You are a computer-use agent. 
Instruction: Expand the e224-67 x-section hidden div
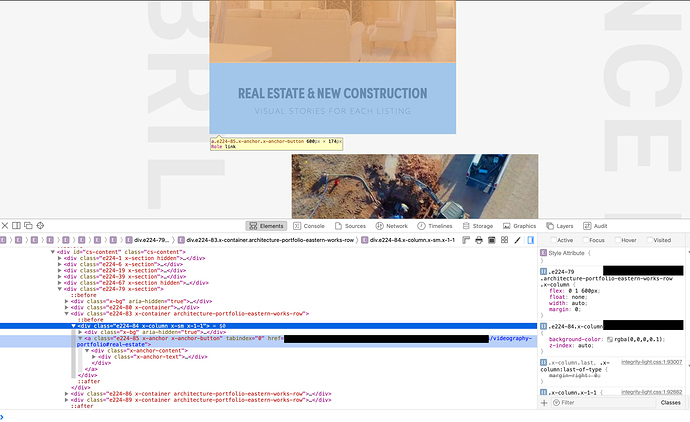coord(60,283)
